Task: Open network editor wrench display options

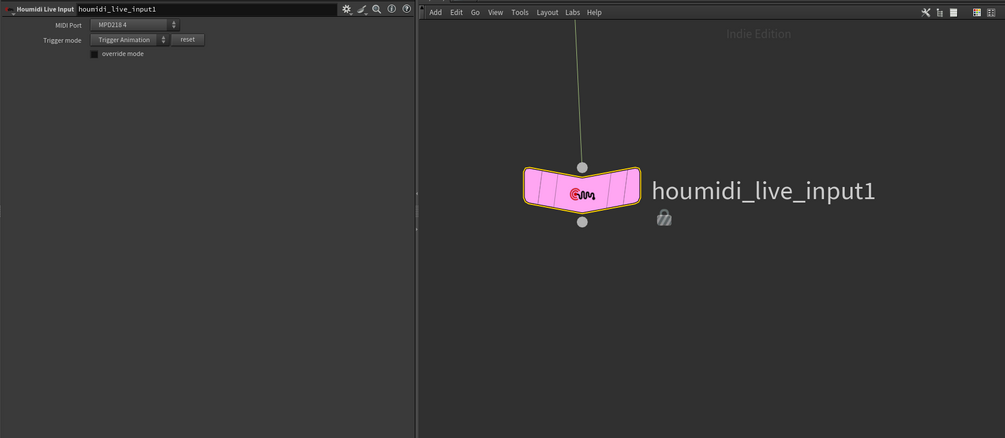Action: [x=926, y=12]
